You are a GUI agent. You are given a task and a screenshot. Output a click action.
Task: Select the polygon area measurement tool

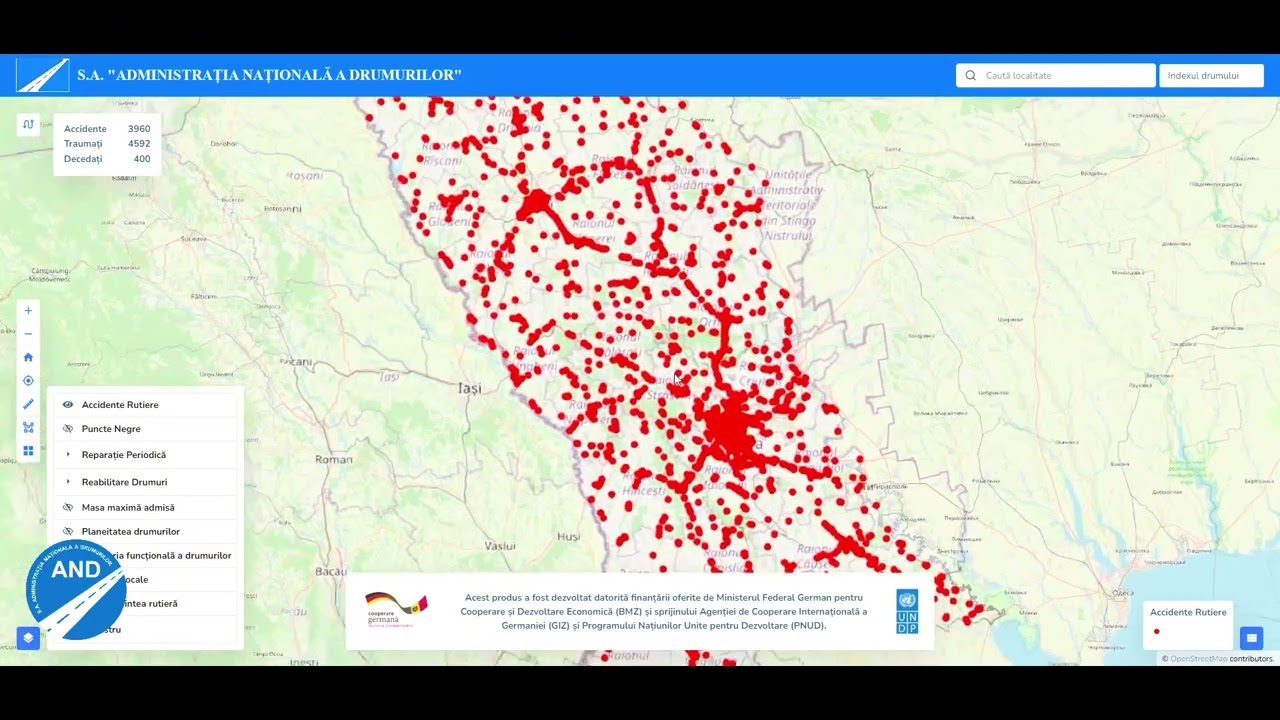[28, 428]
